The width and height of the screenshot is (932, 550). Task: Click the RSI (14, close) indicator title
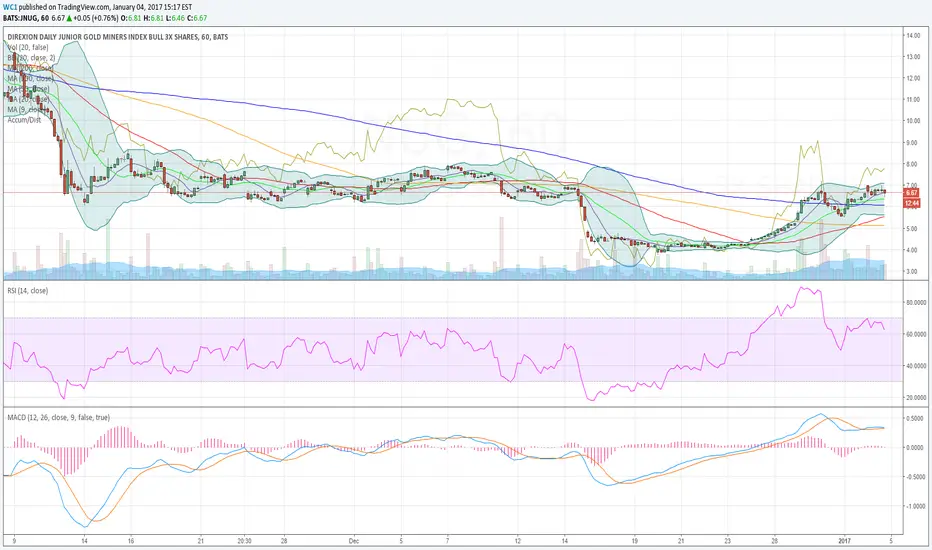(x=27, y=291)
